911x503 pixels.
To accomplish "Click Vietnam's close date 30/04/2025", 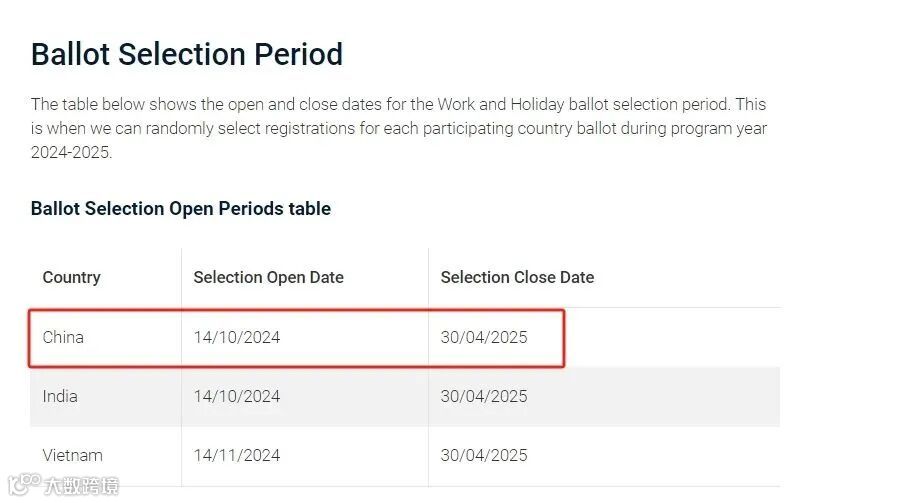I will click(483, 455).
